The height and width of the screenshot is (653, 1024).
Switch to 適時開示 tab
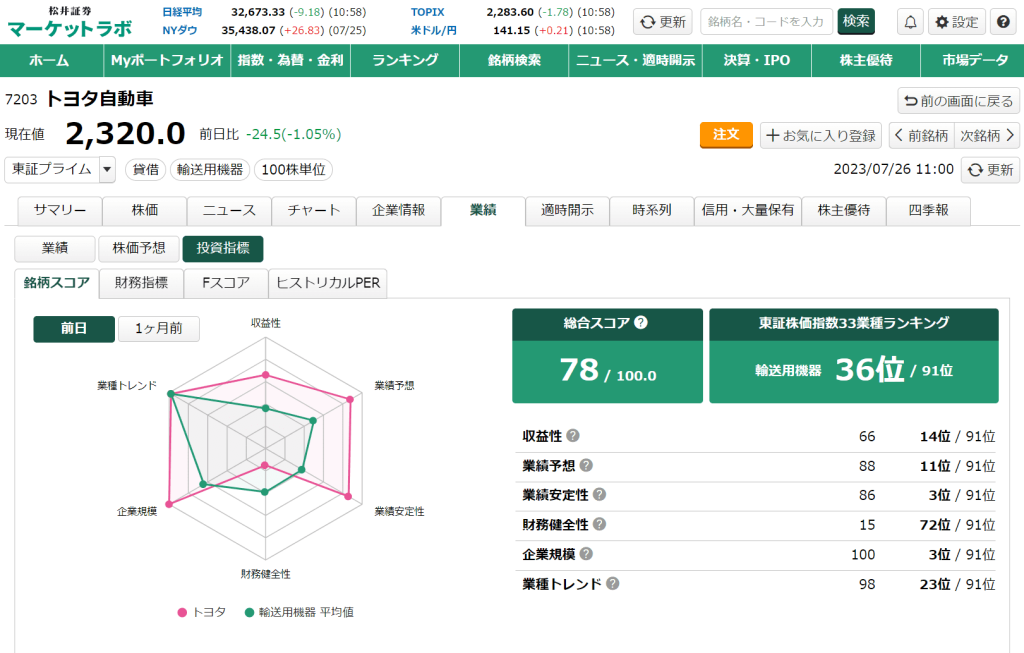[568, 210]
